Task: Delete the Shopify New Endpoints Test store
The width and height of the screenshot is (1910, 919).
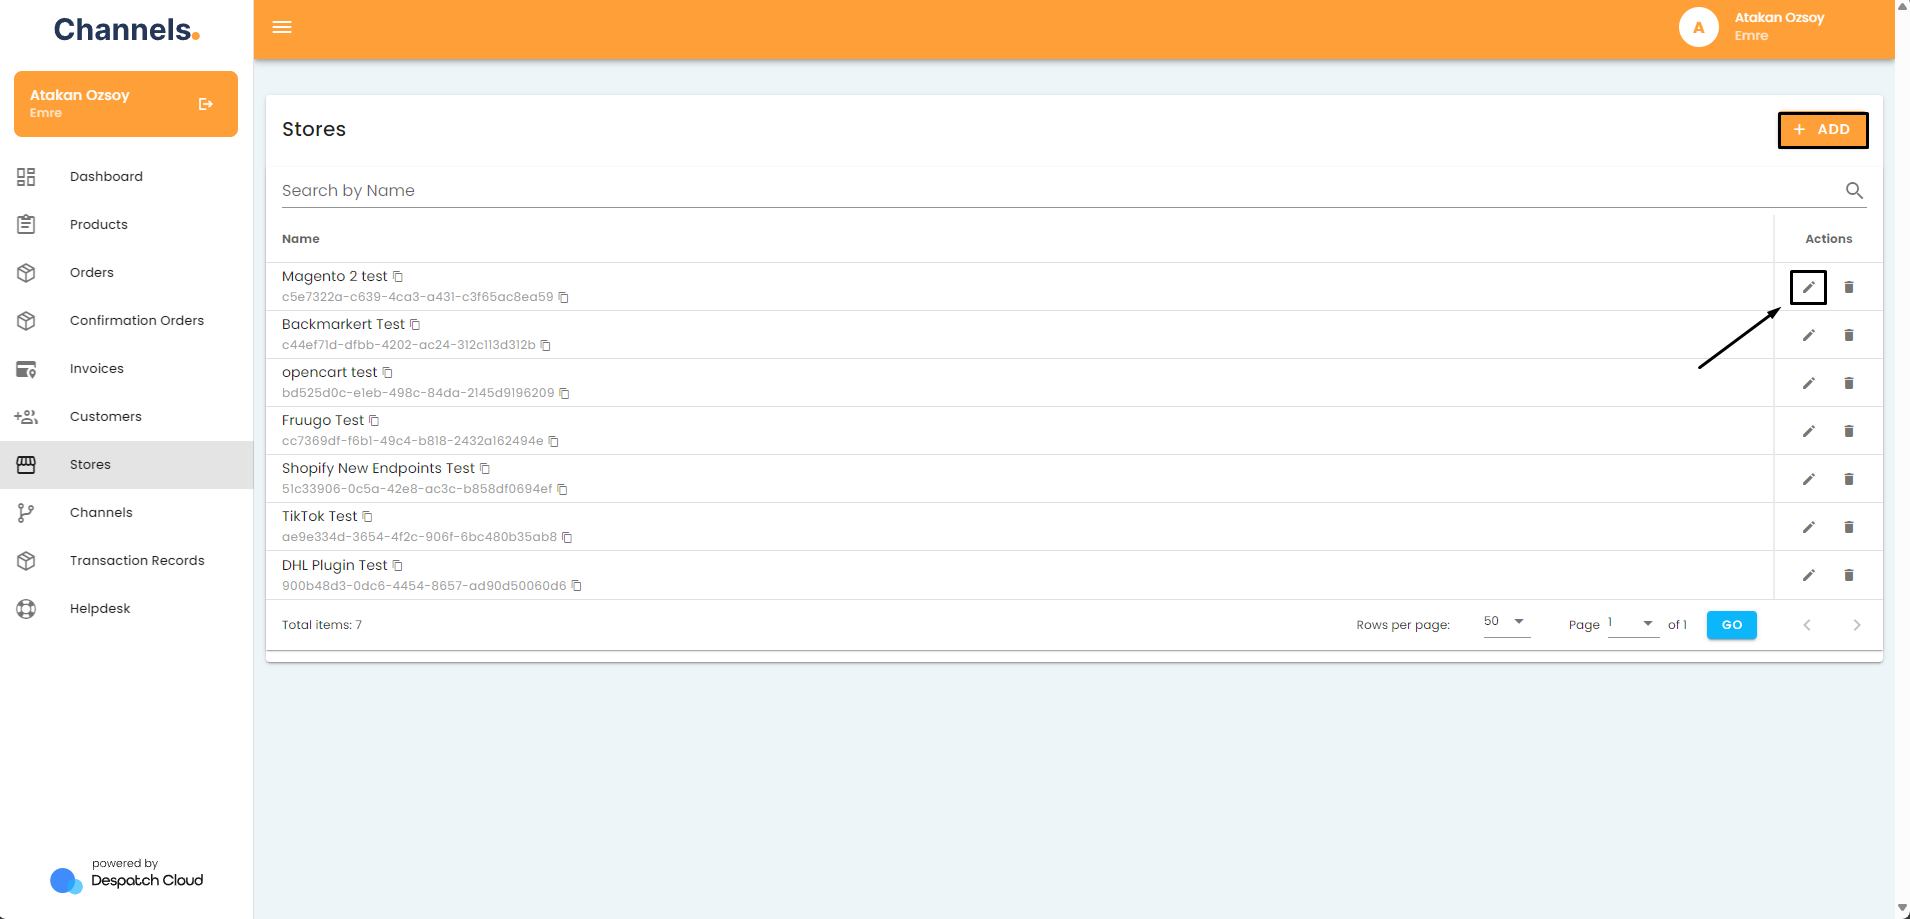Action: click(1849, 479)
